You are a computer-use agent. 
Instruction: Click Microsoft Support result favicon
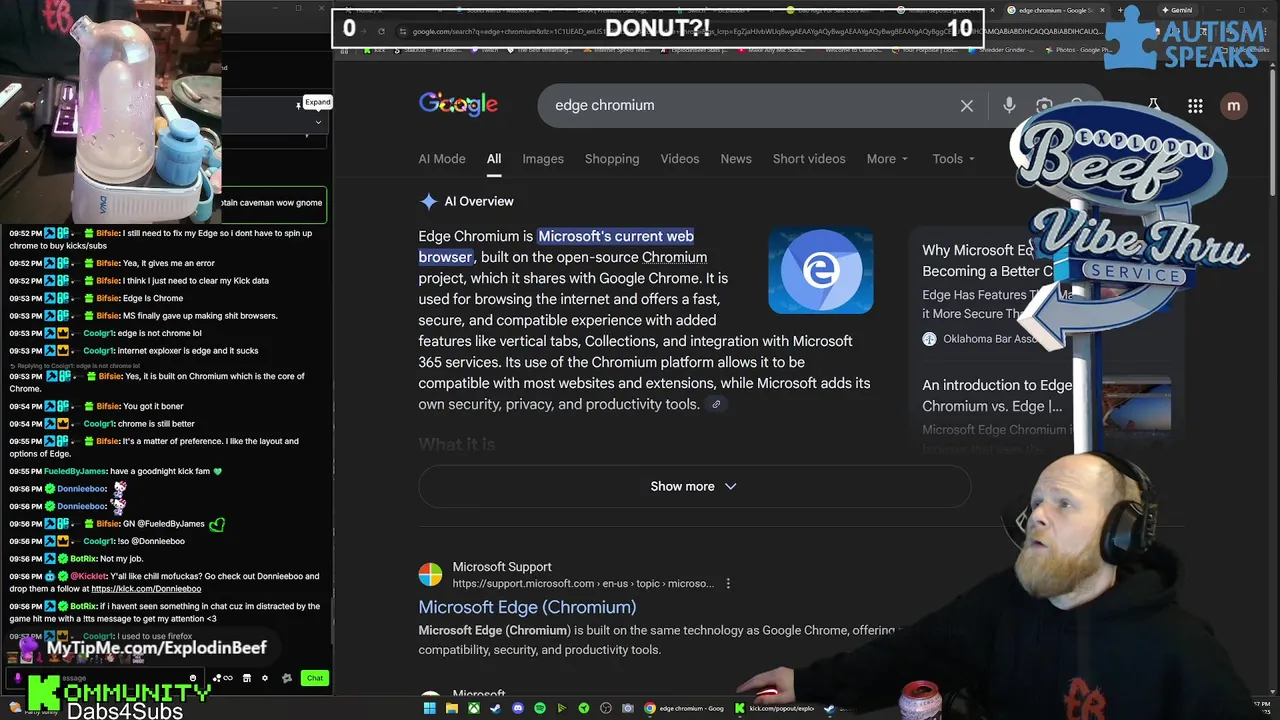[x=430, y=575]
